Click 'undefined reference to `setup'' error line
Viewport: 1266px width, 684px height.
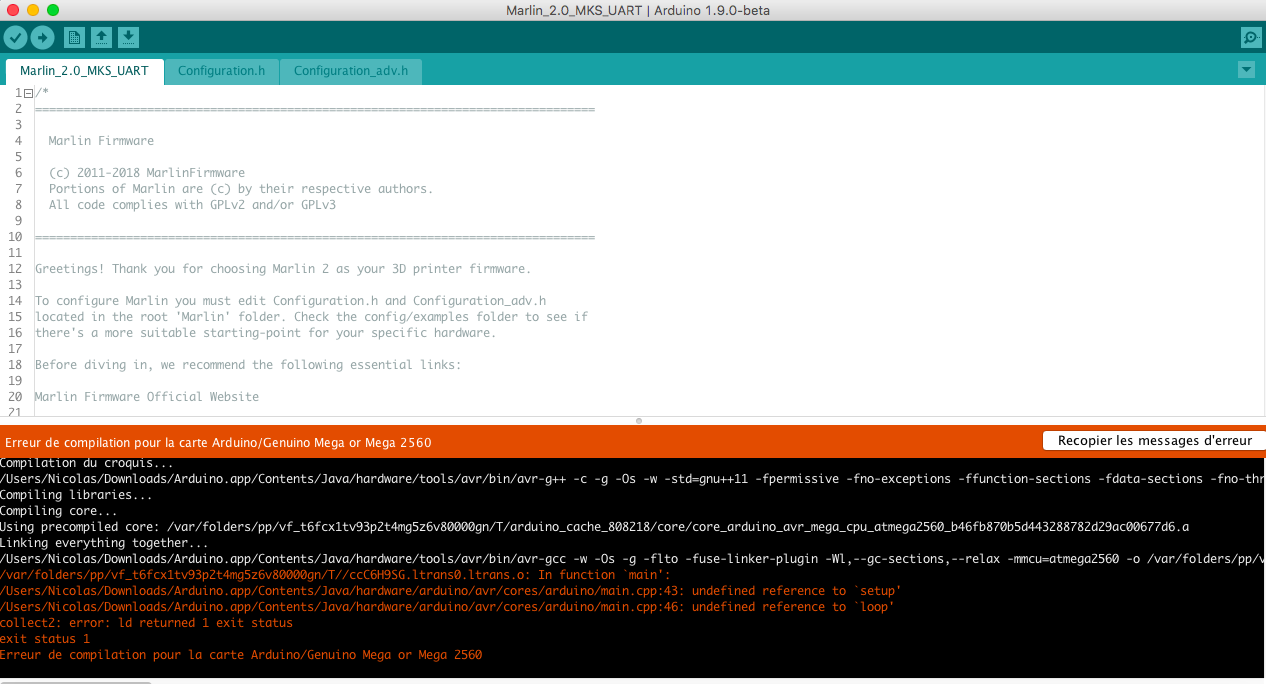point(451,591)
